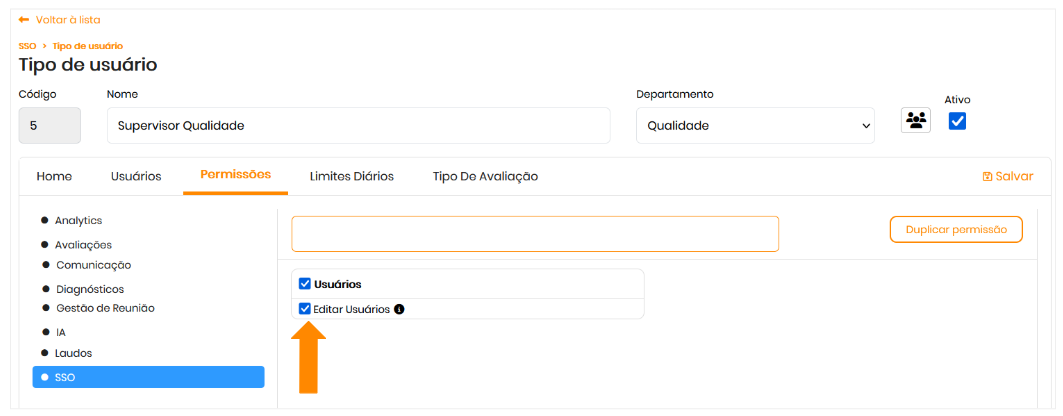Open the Limites Diários tab
Viewport: 1063px width, 416px height.
pos(351,176)
